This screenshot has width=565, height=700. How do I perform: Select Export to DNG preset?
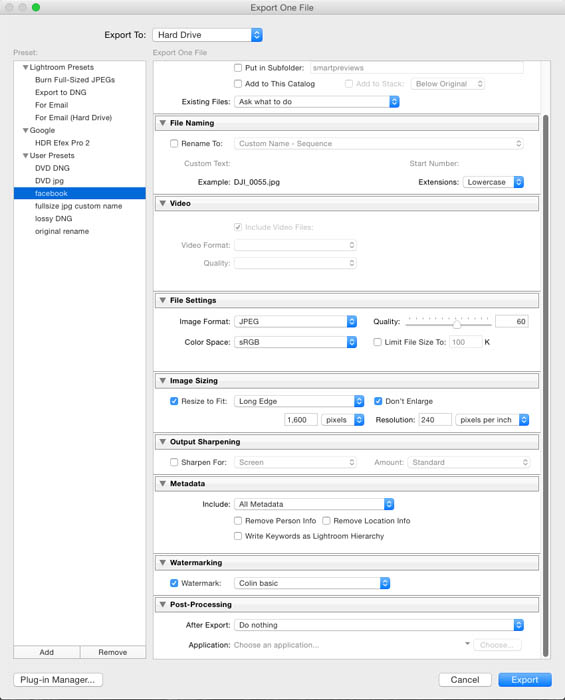(61, 92)
